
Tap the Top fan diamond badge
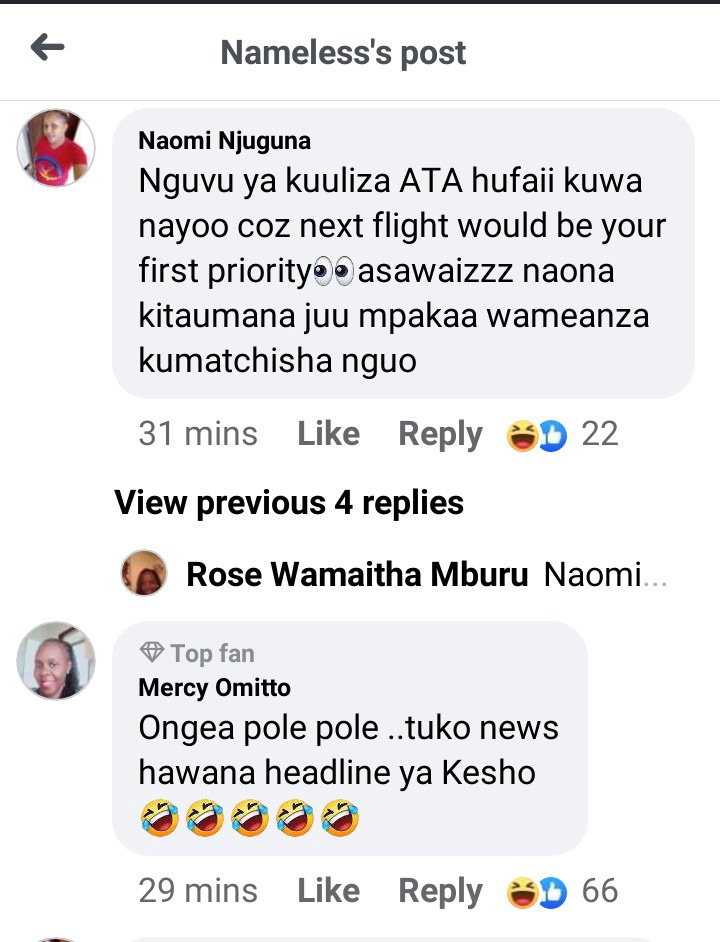point(151,652)
